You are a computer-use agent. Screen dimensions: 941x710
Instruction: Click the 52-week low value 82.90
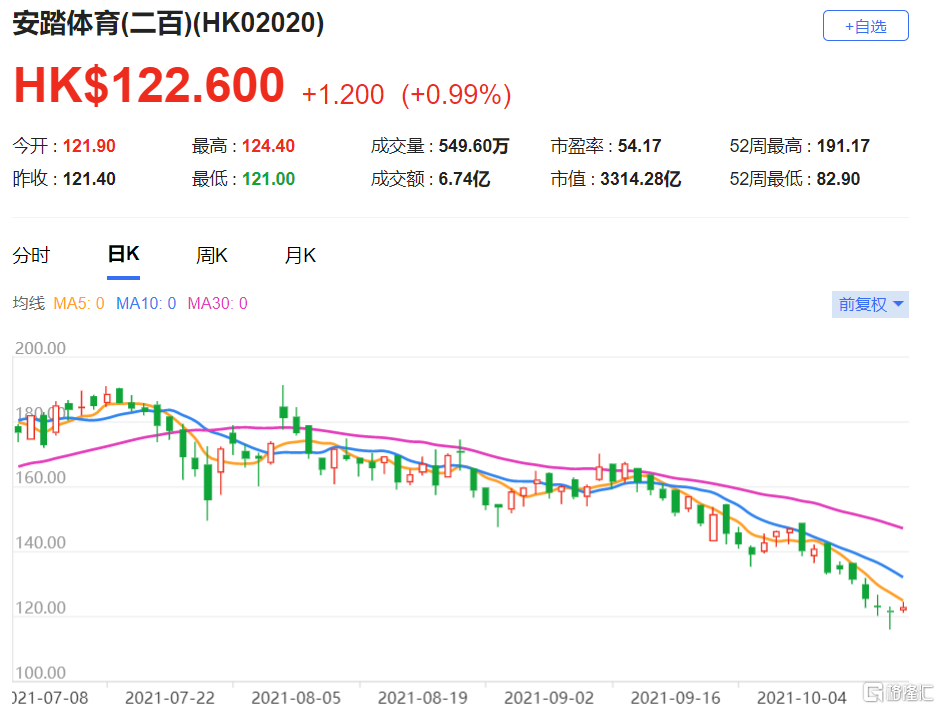[x=838, y=179]
